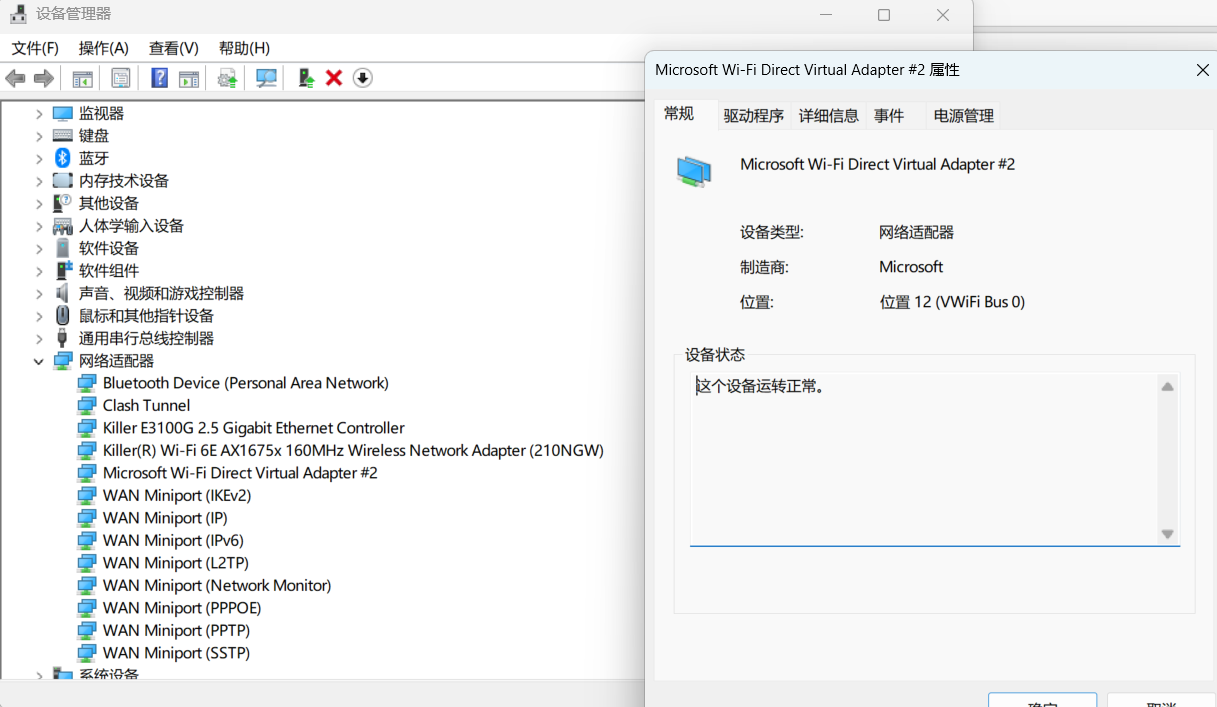This screenshot has height=707, width=1217.
Task: Select WAN Miniport (IKEv2) in the tree
Action: (x=177, y=496)
